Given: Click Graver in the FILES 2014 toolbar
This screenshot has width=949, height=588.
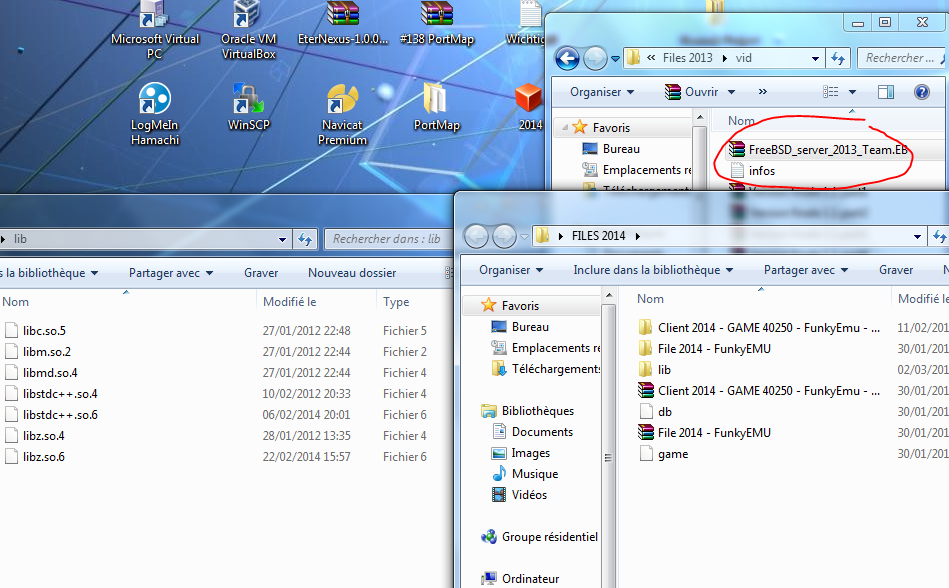Looking at the screenshot, I should (x=896, y=270).
